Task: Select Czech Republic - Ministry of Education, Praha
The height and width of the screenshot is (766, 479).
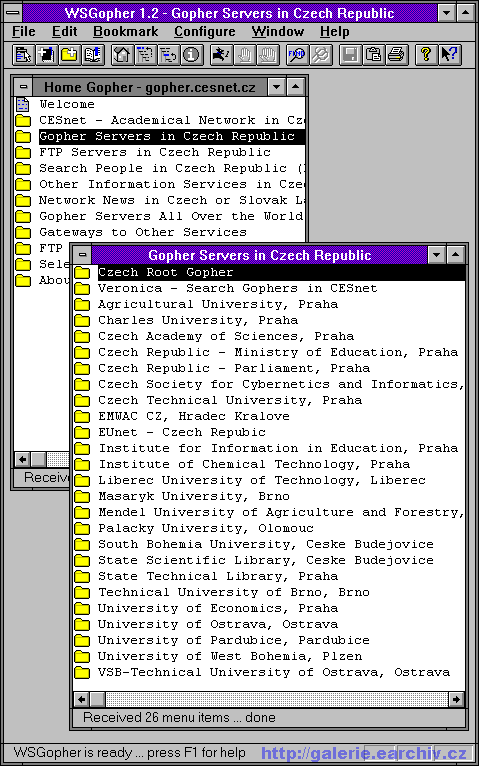Action: click(278, 352)
